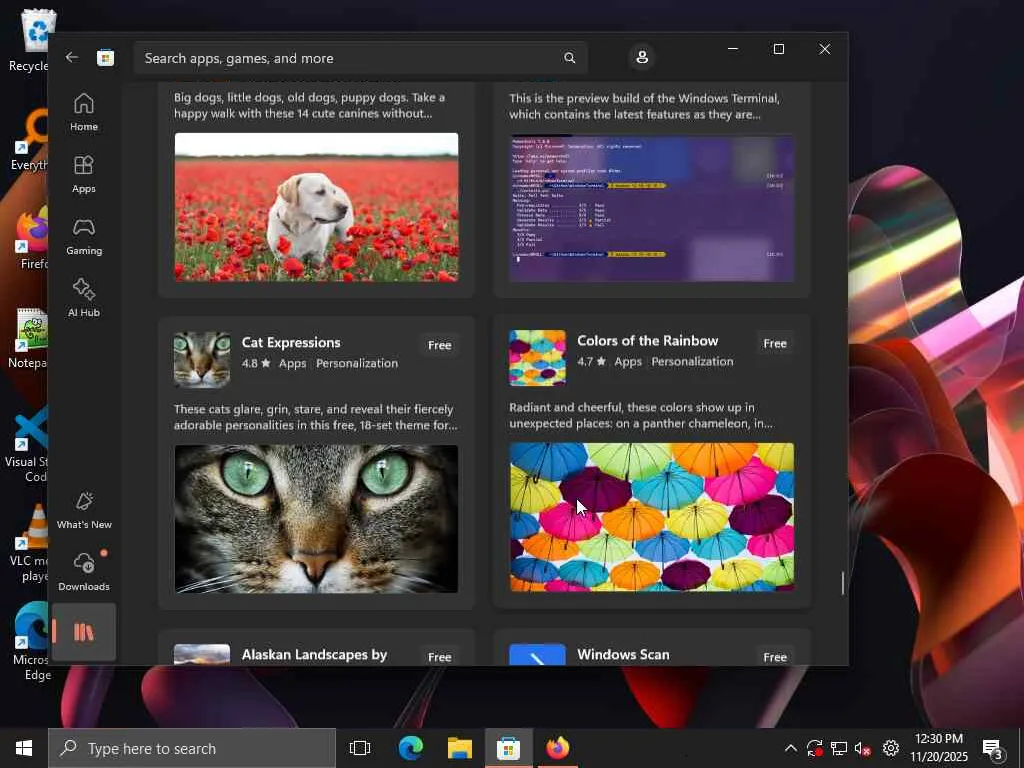
Task: Click Microsoft Store taskbar icon
Action: [508, 748]
